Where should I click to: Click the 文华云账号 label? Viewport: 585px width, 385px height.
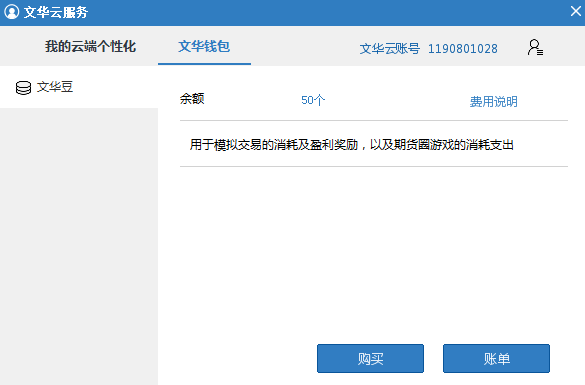pyautogui.click(x=390, y=48)
